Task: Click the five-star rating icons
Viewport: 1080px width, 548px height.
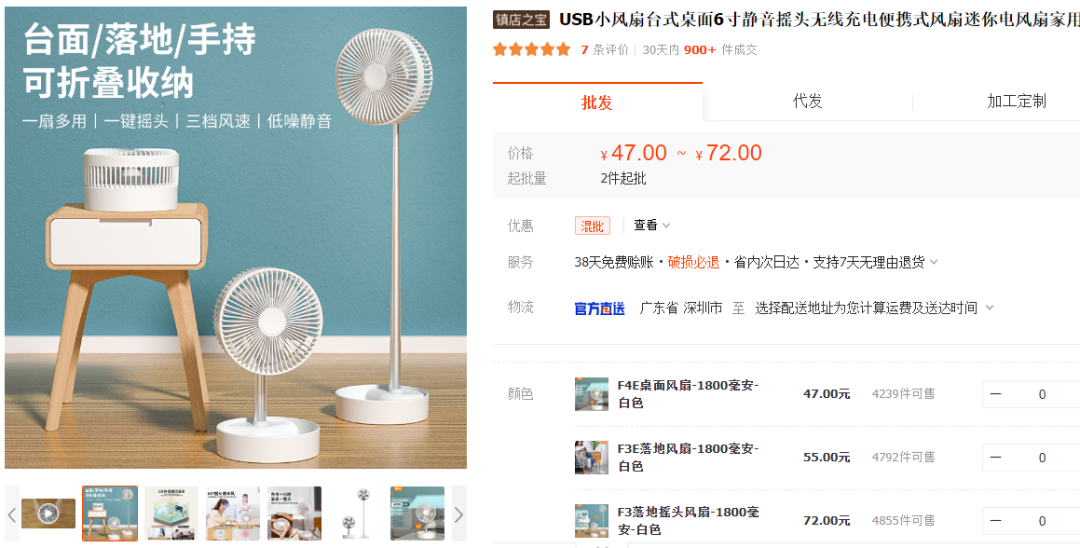Action: click(x=531, y=50)
